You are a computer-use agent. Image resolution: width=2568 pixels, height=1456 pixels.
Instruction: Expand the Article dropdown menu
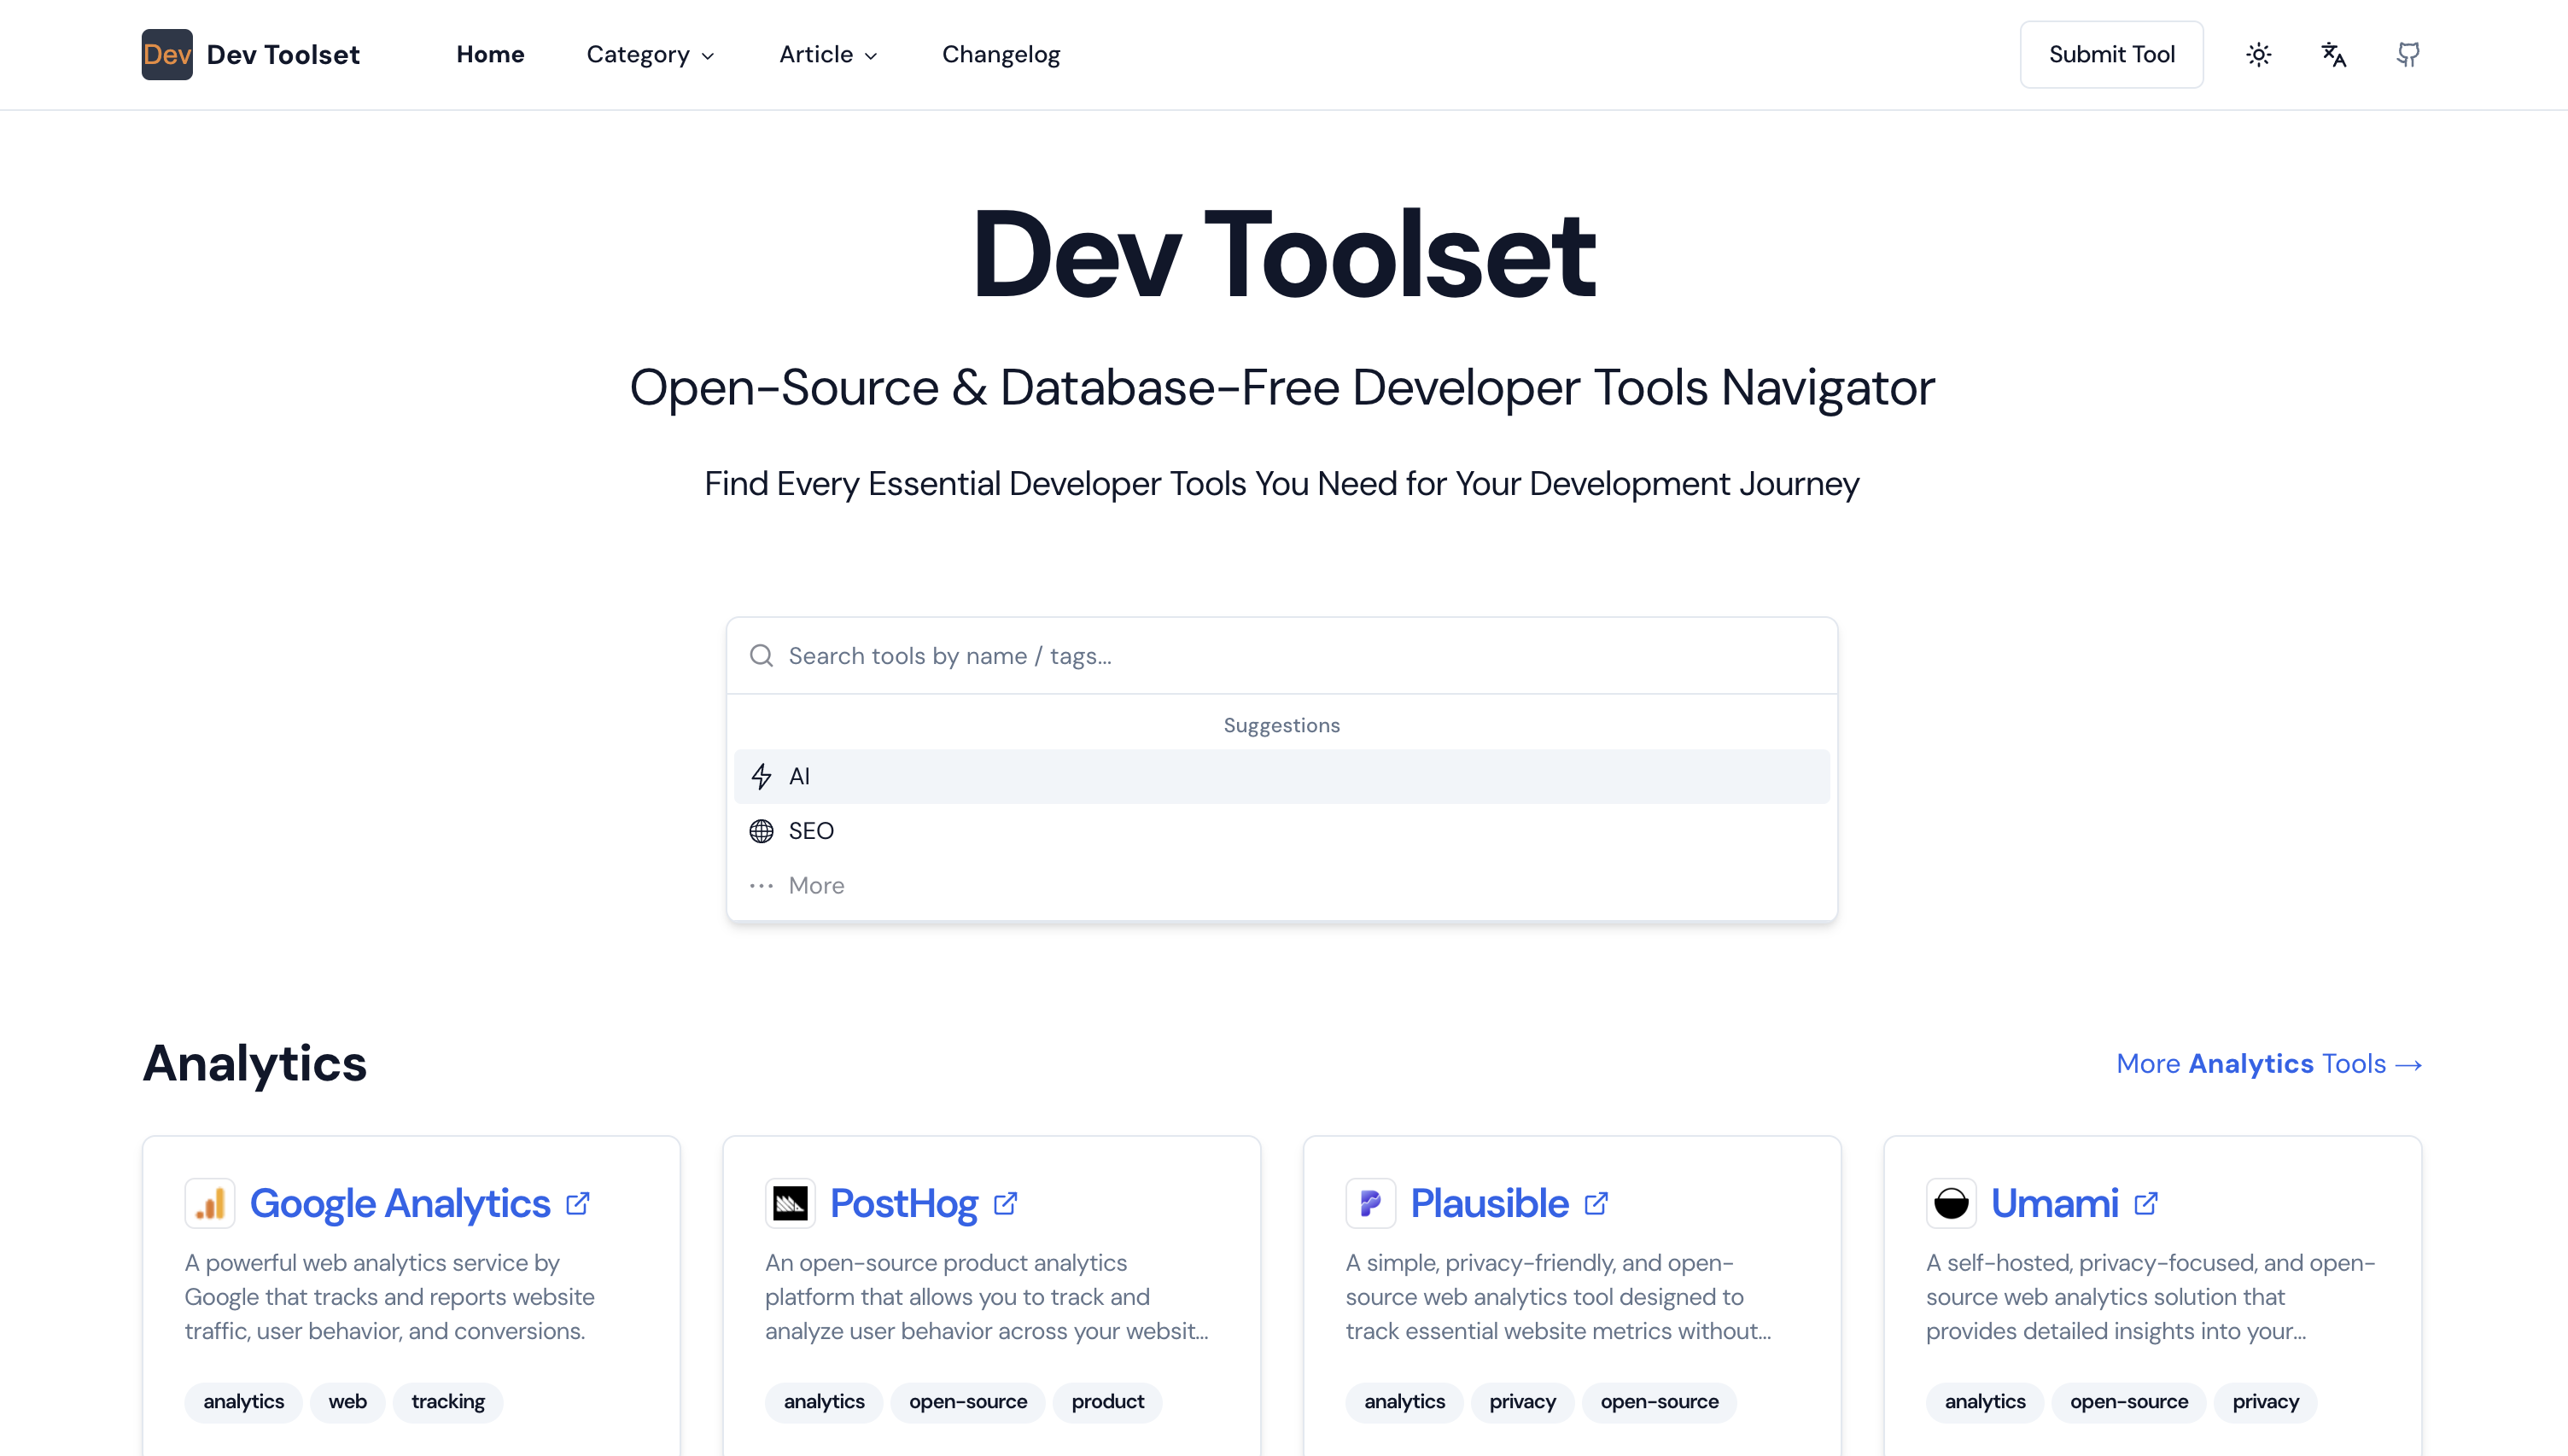coord(829,55)
